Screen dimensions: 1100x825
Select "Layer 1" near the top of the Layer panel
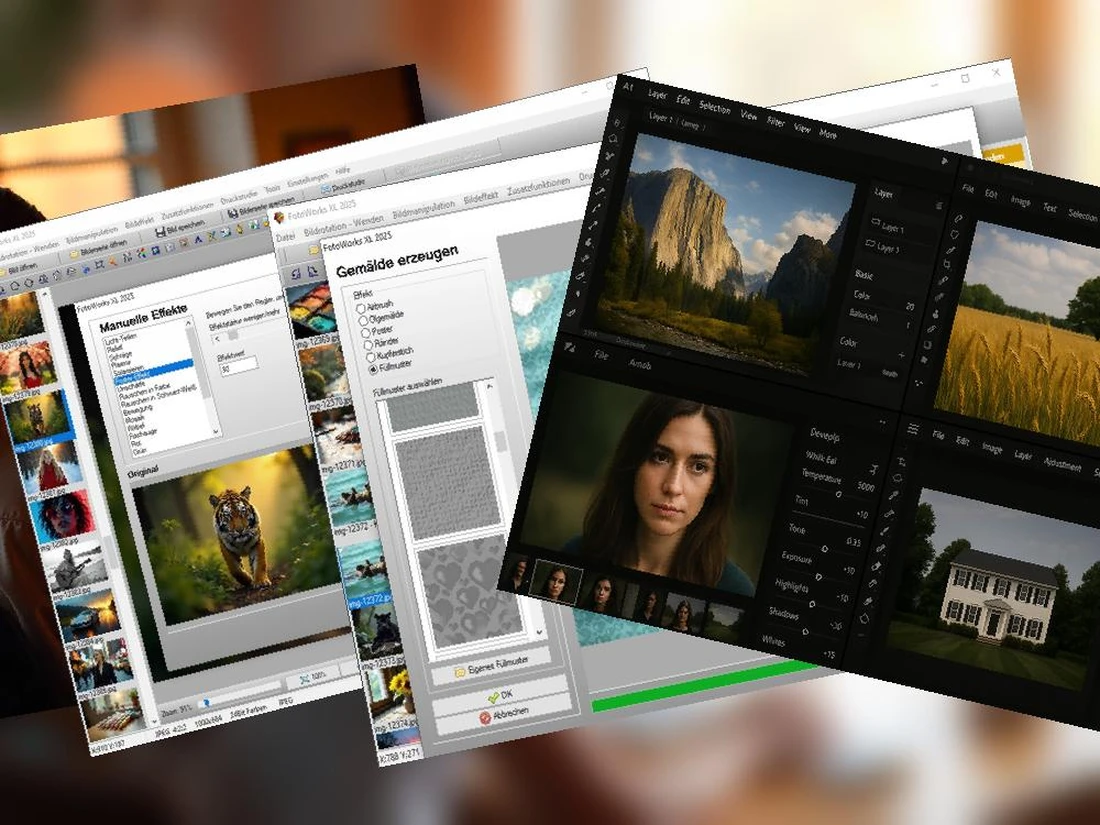tap(887, 227)
